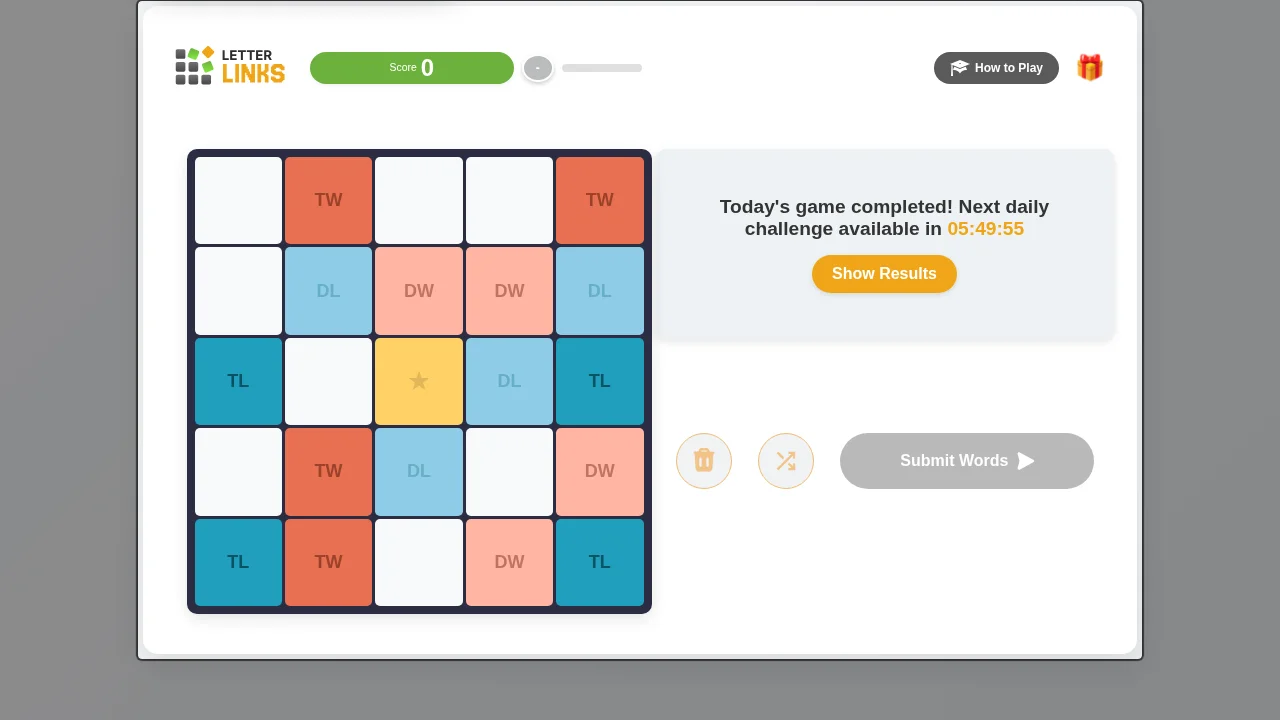
Task: Click the green Score bar
Action: [x=412, y=68]
